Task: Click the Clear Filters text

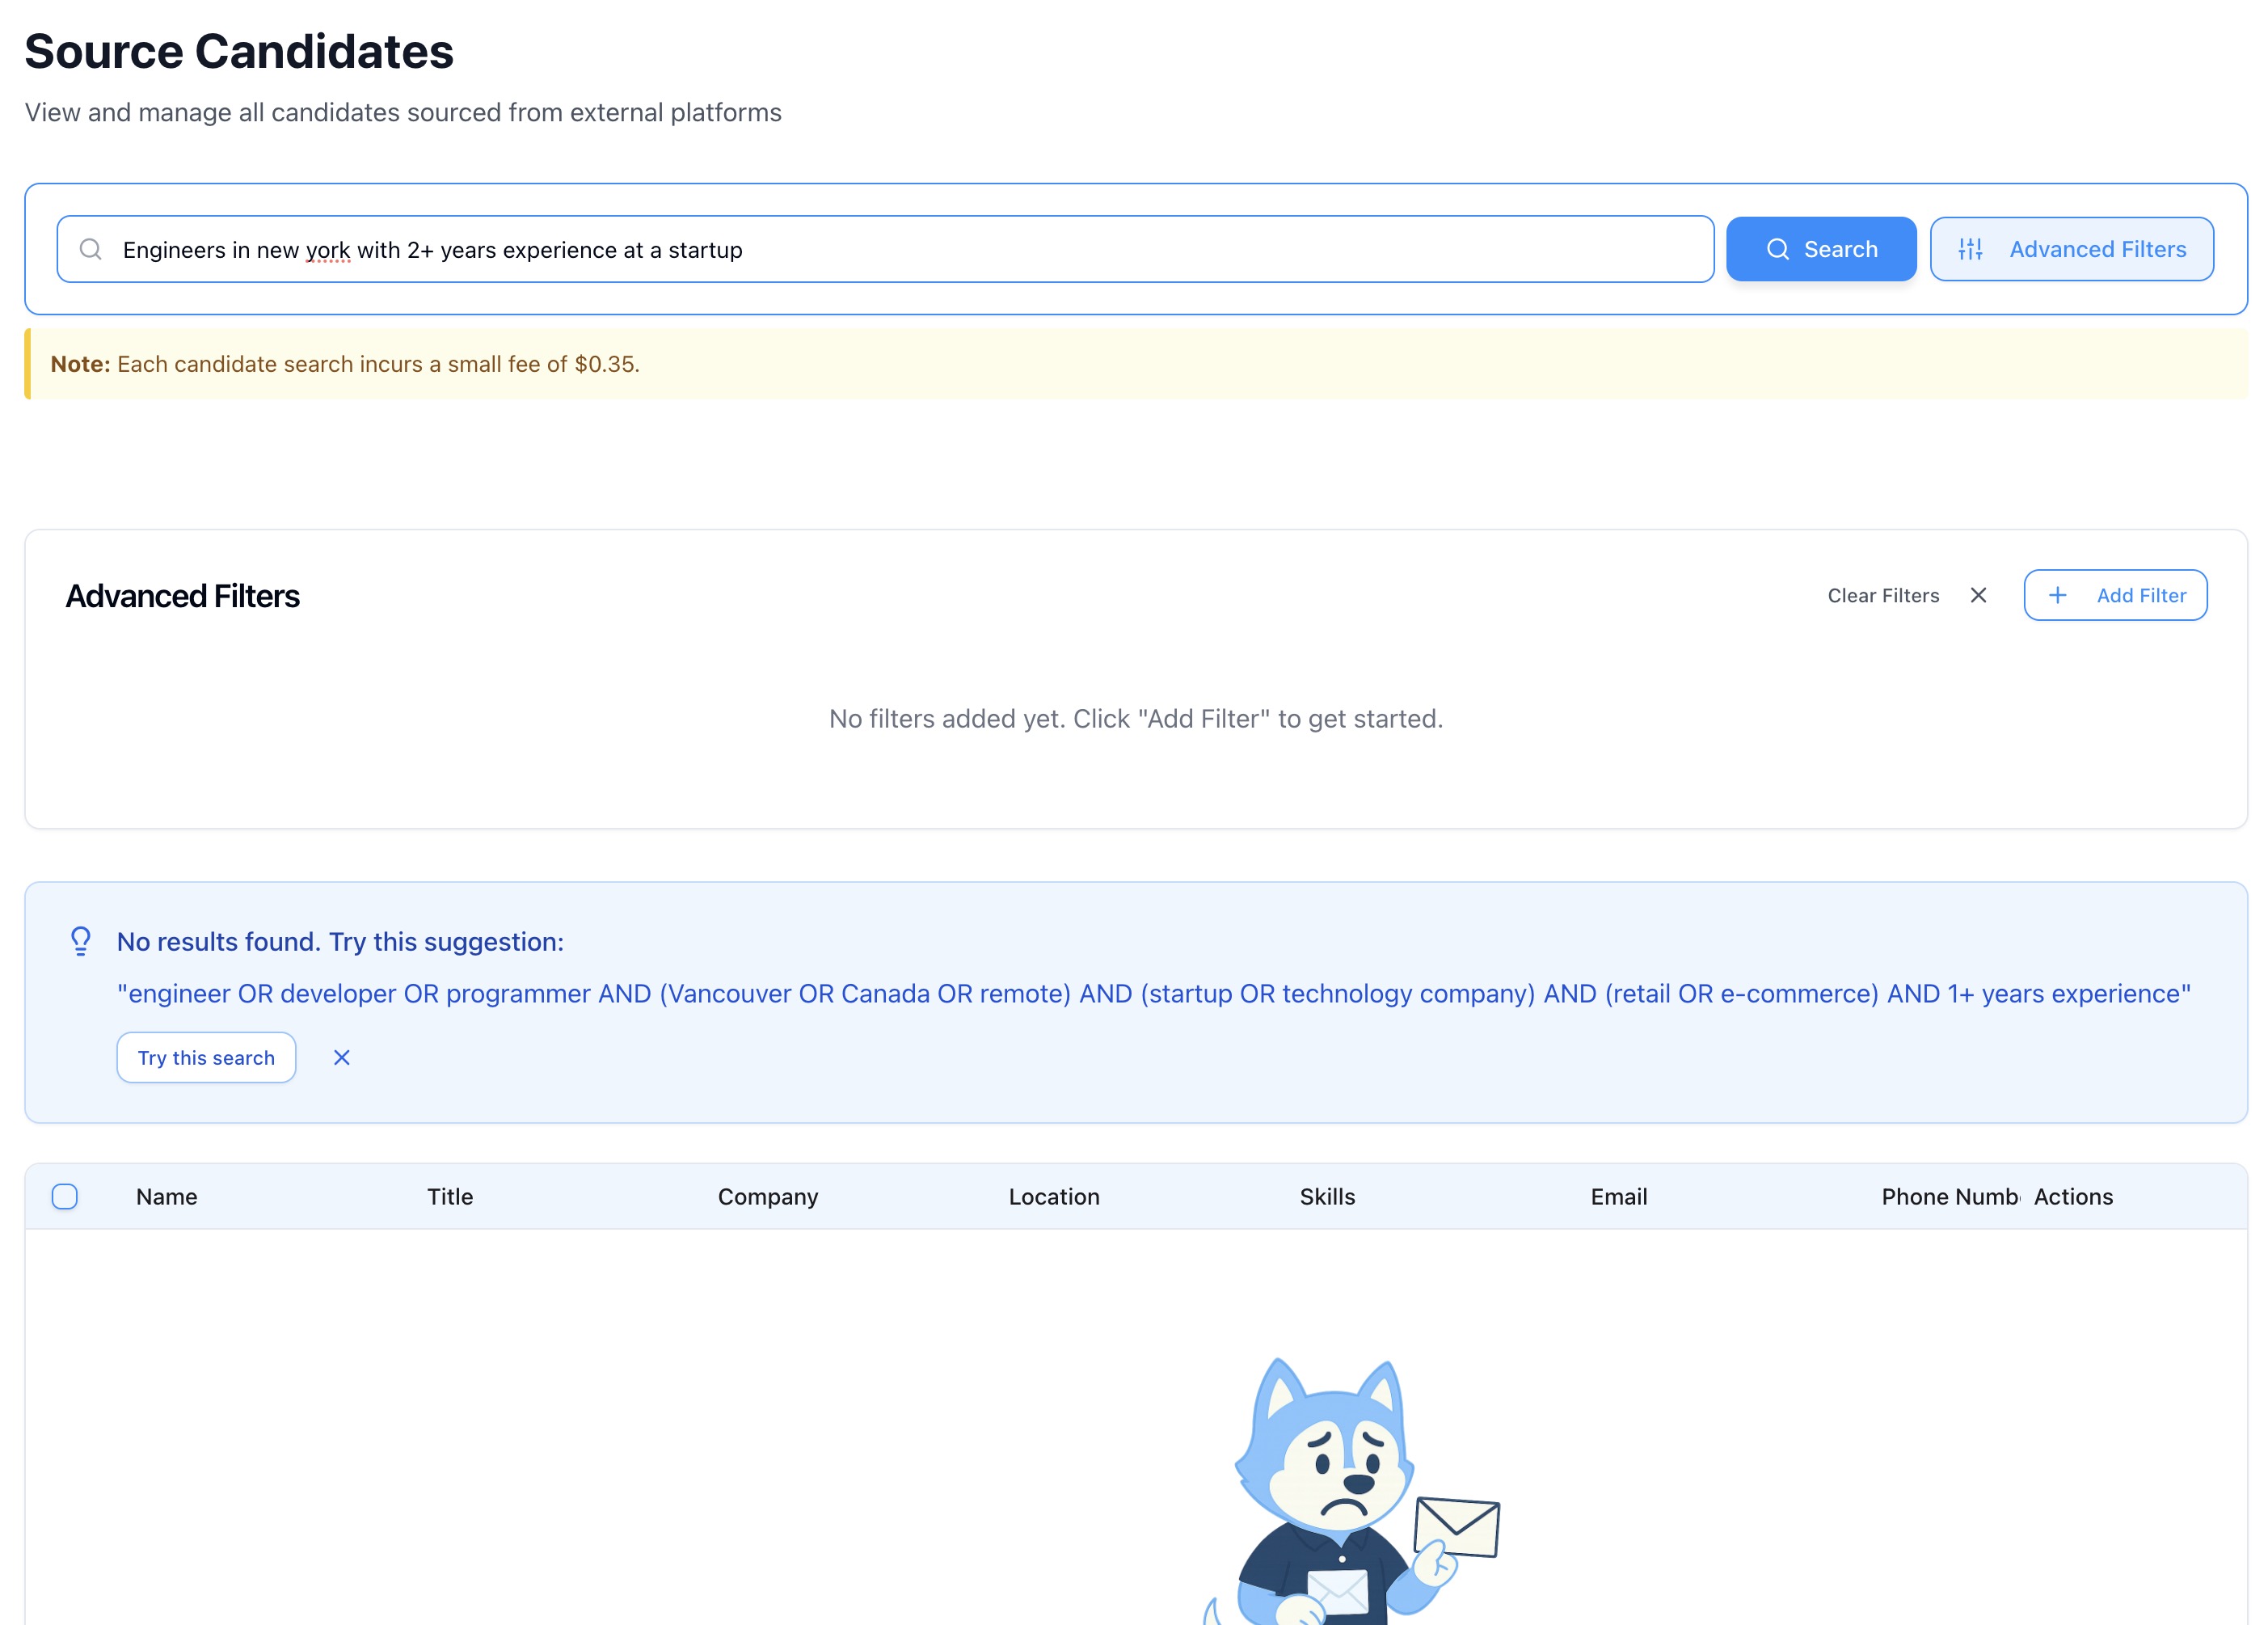Action: coord(1883,595)
